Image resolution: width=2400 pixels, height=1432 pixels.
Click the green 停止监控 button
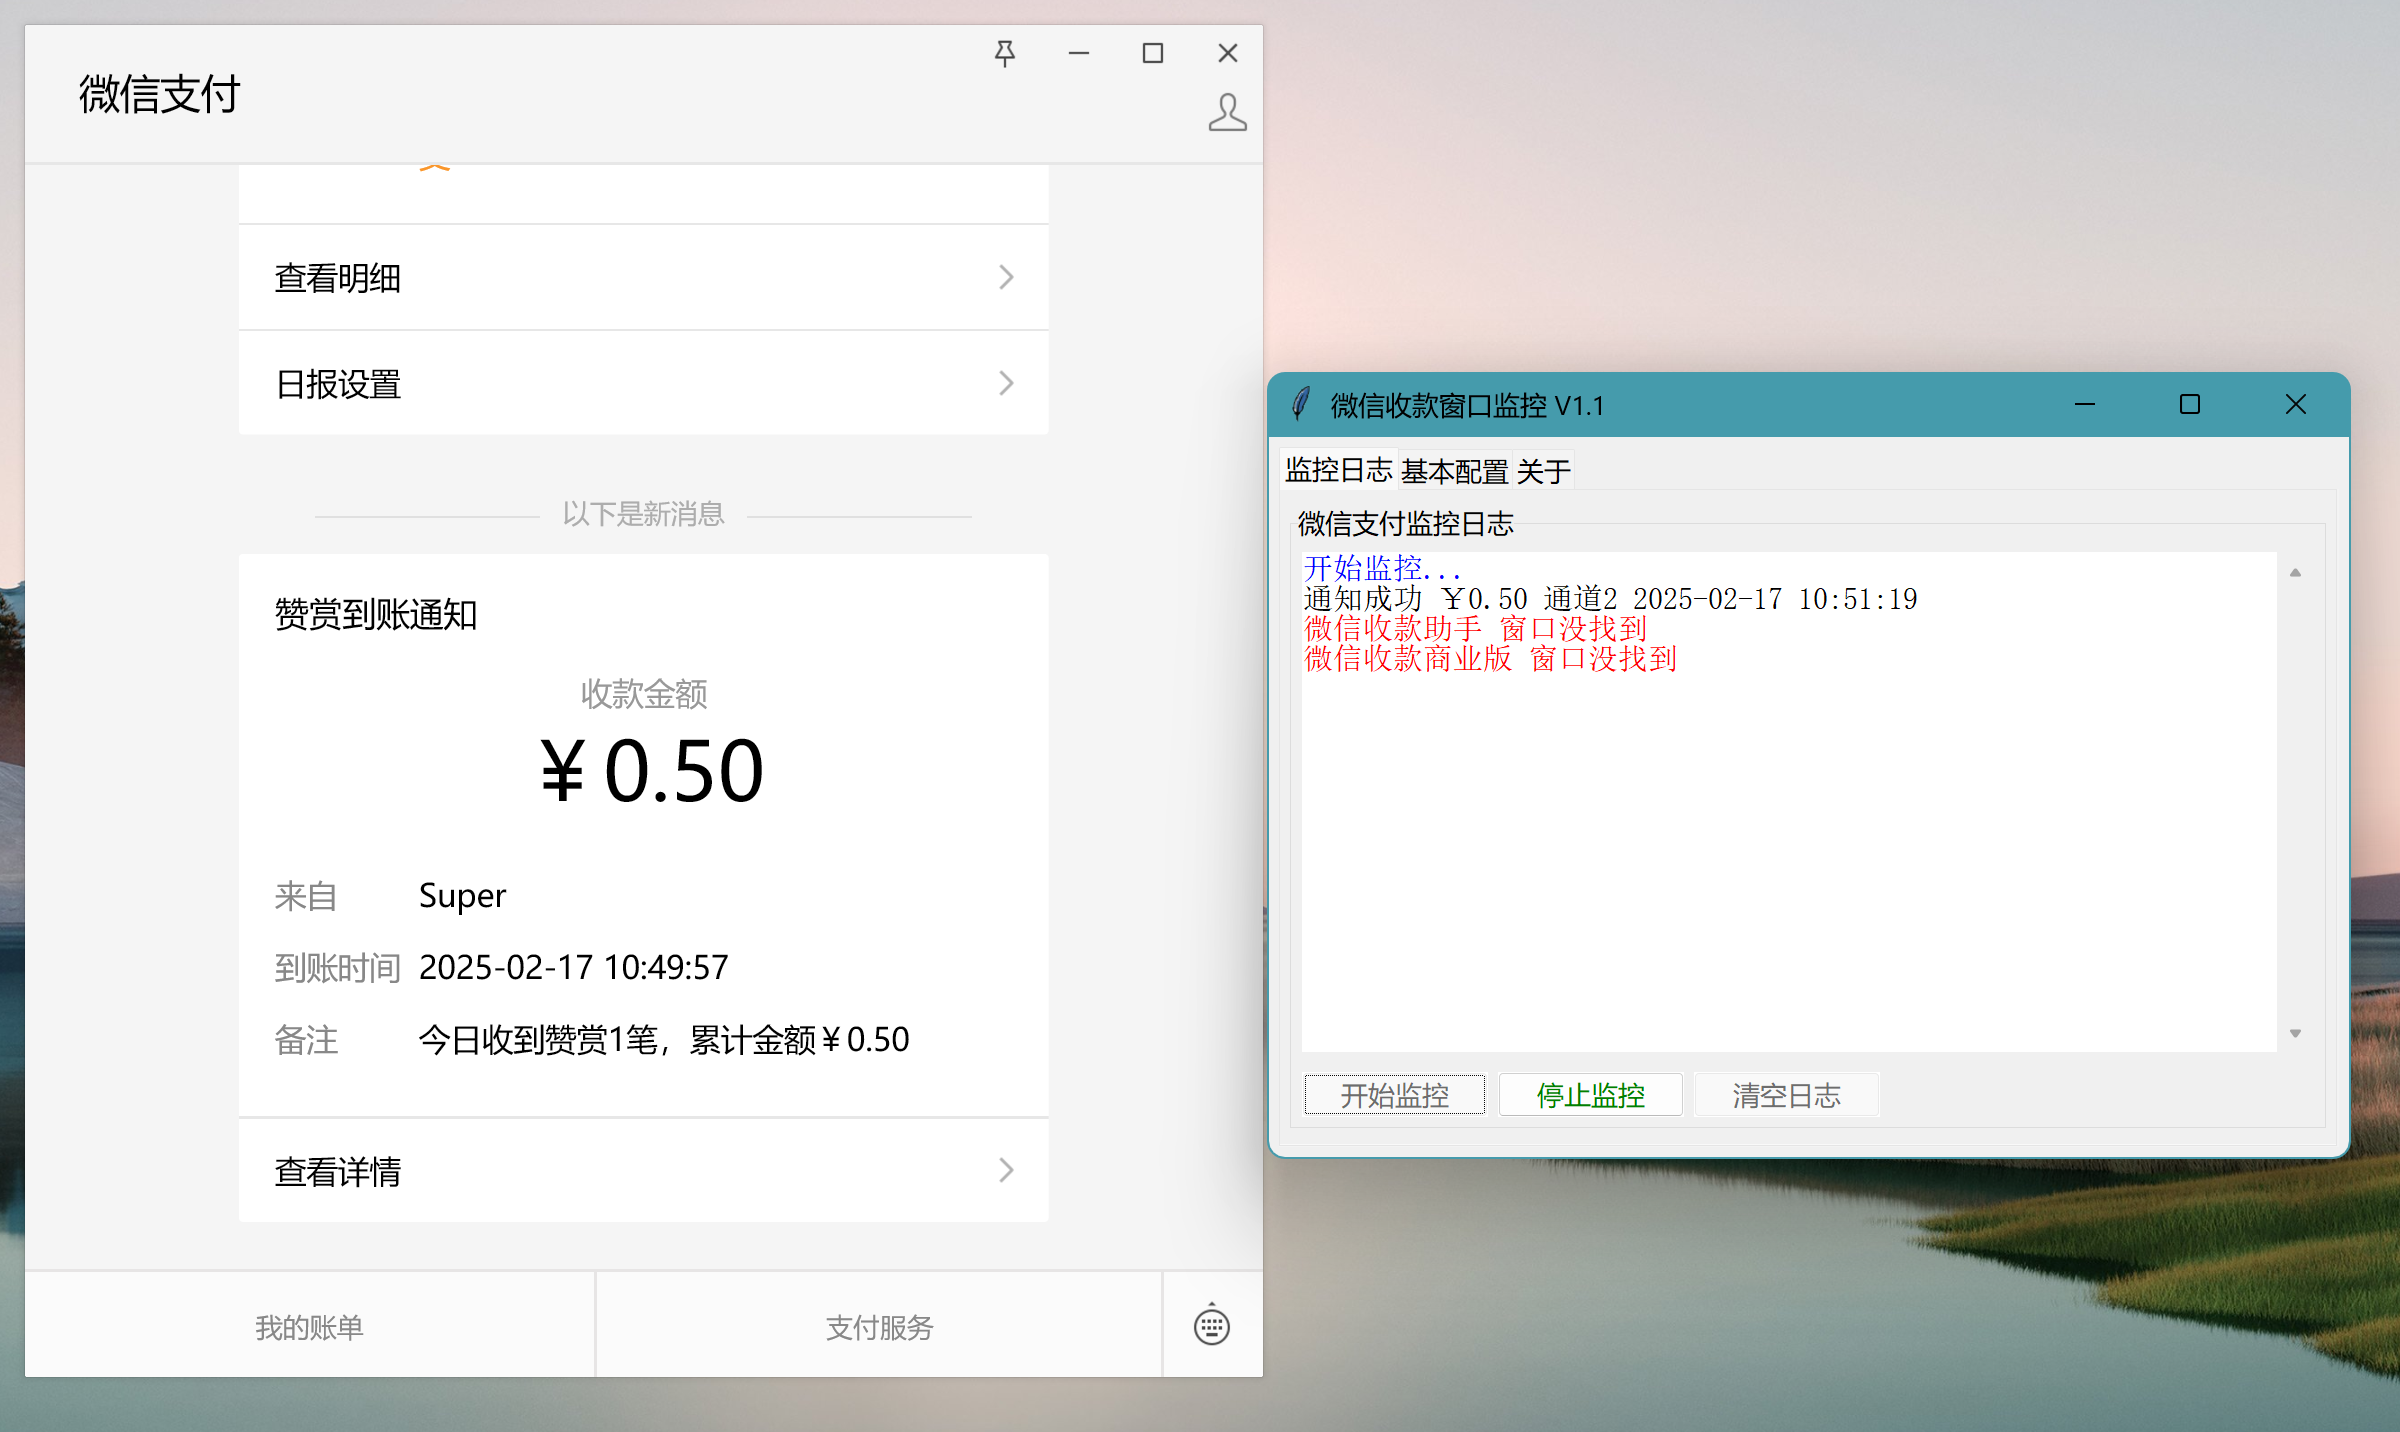coord(1590,1095)
